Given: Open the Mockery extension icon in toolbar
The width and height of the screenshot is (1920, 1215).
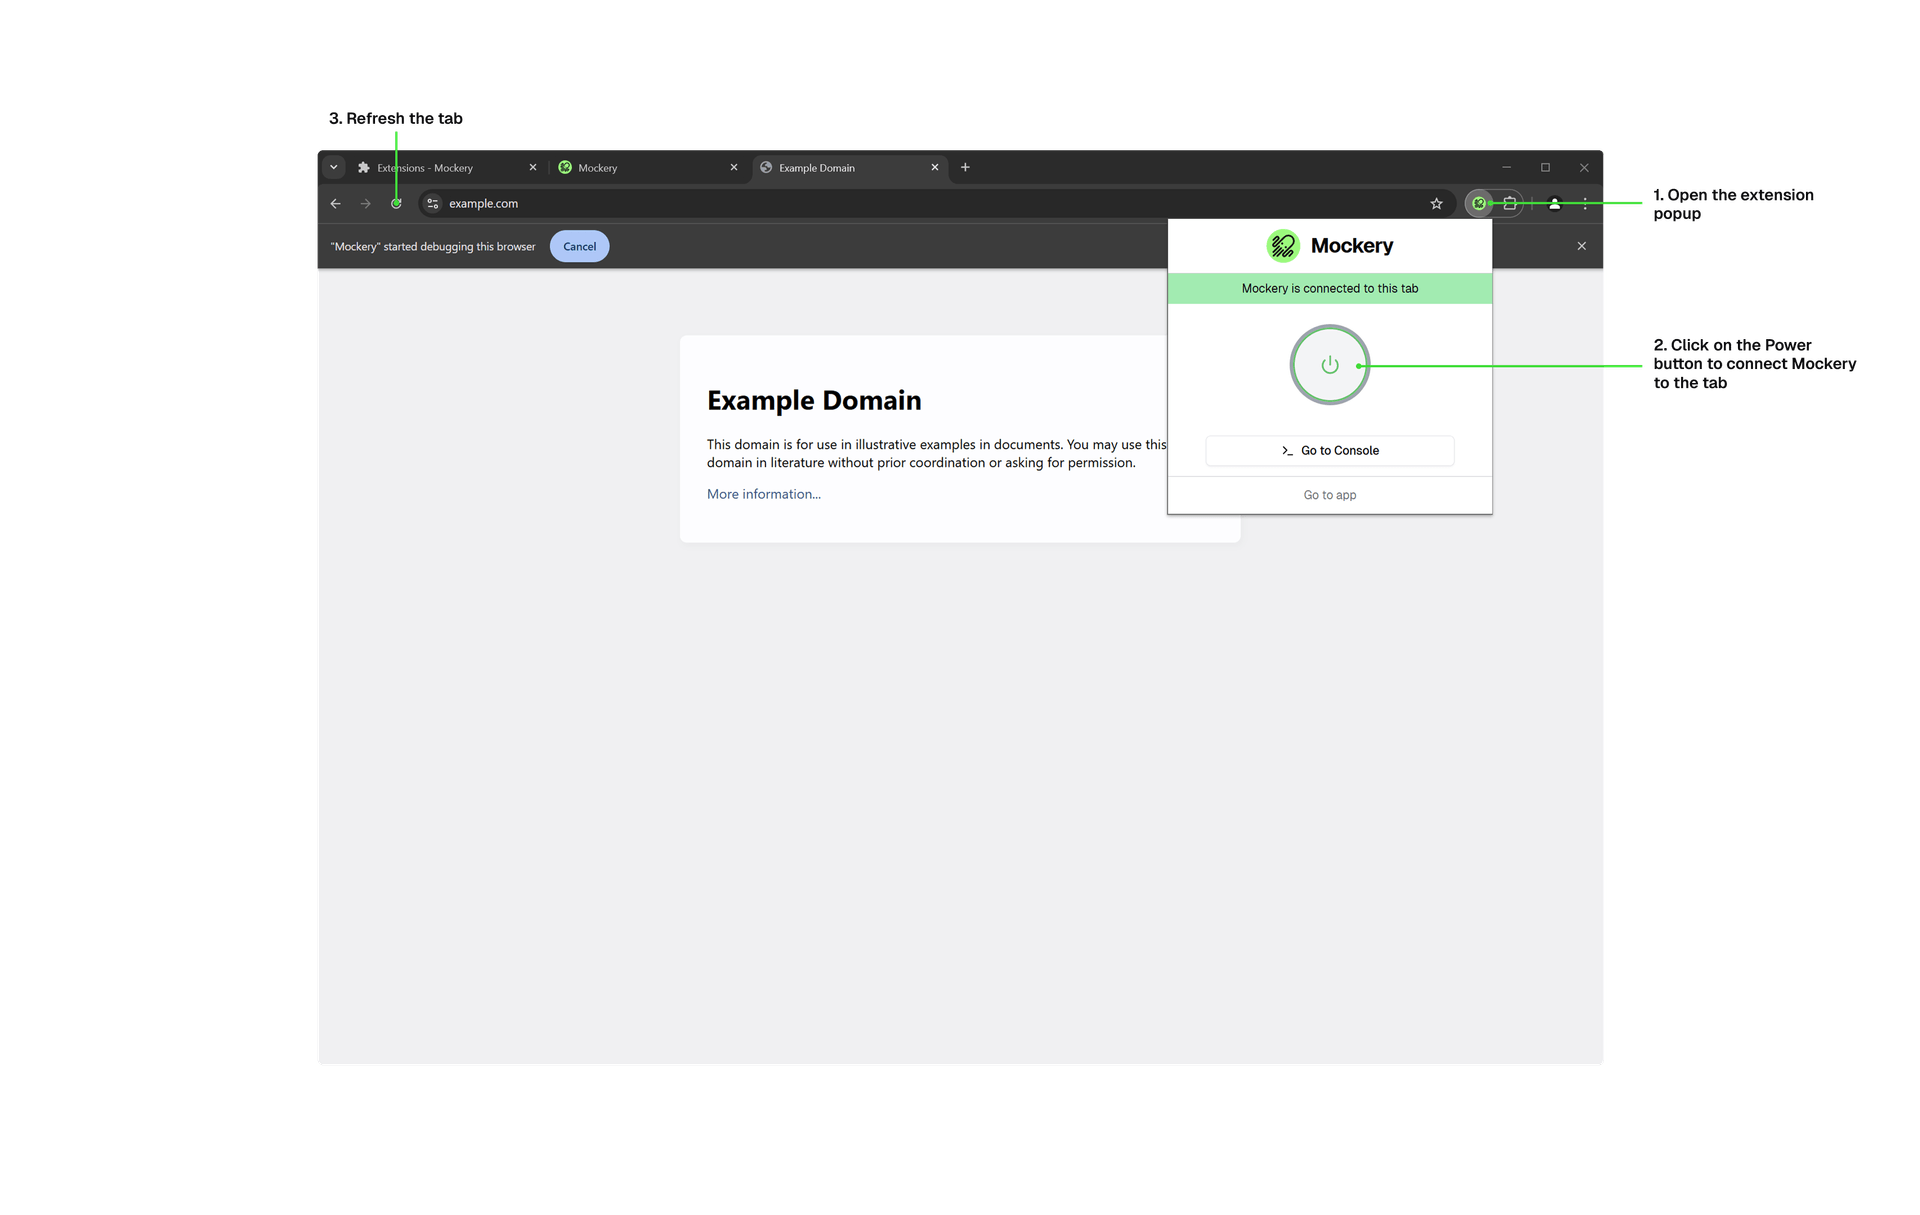Looking at the screenshot, I should point(1479,204).
